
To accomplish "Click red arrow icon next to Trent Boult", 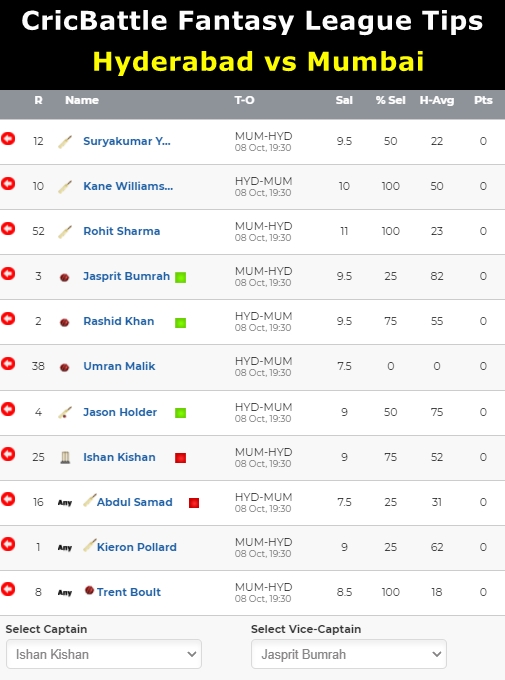I will 8,589.
